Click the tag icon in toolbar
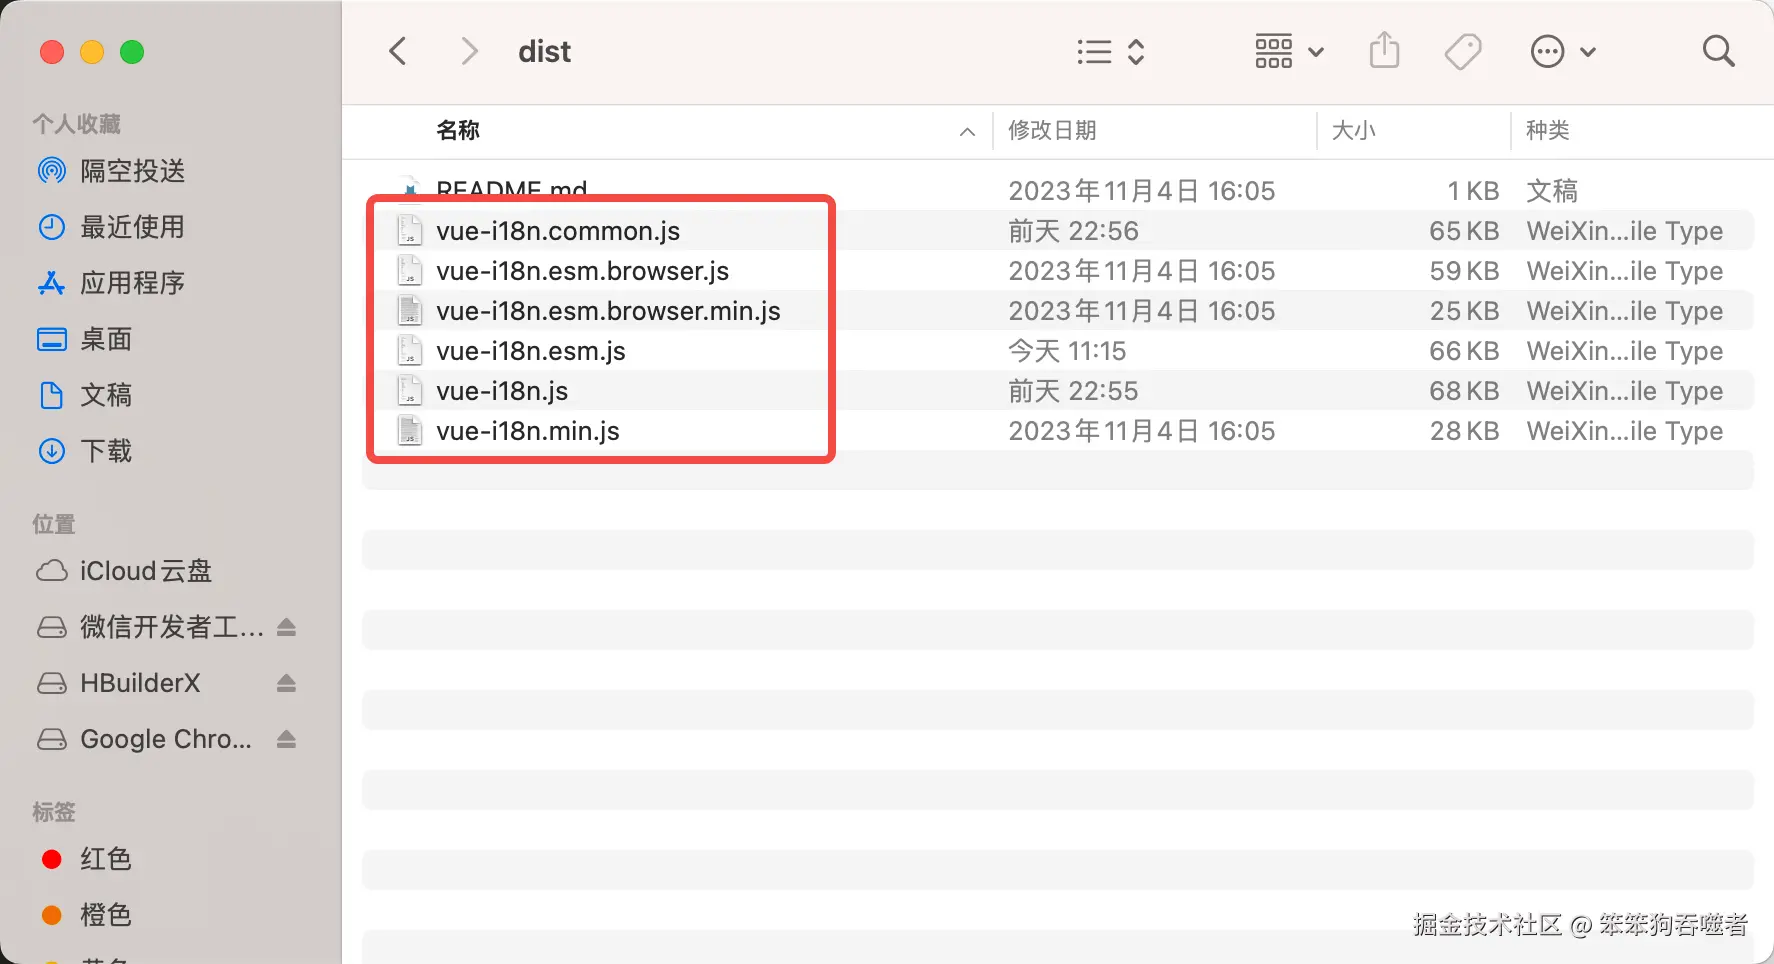This screenshot has width=1774, height=964. [x=1463, y=51]
